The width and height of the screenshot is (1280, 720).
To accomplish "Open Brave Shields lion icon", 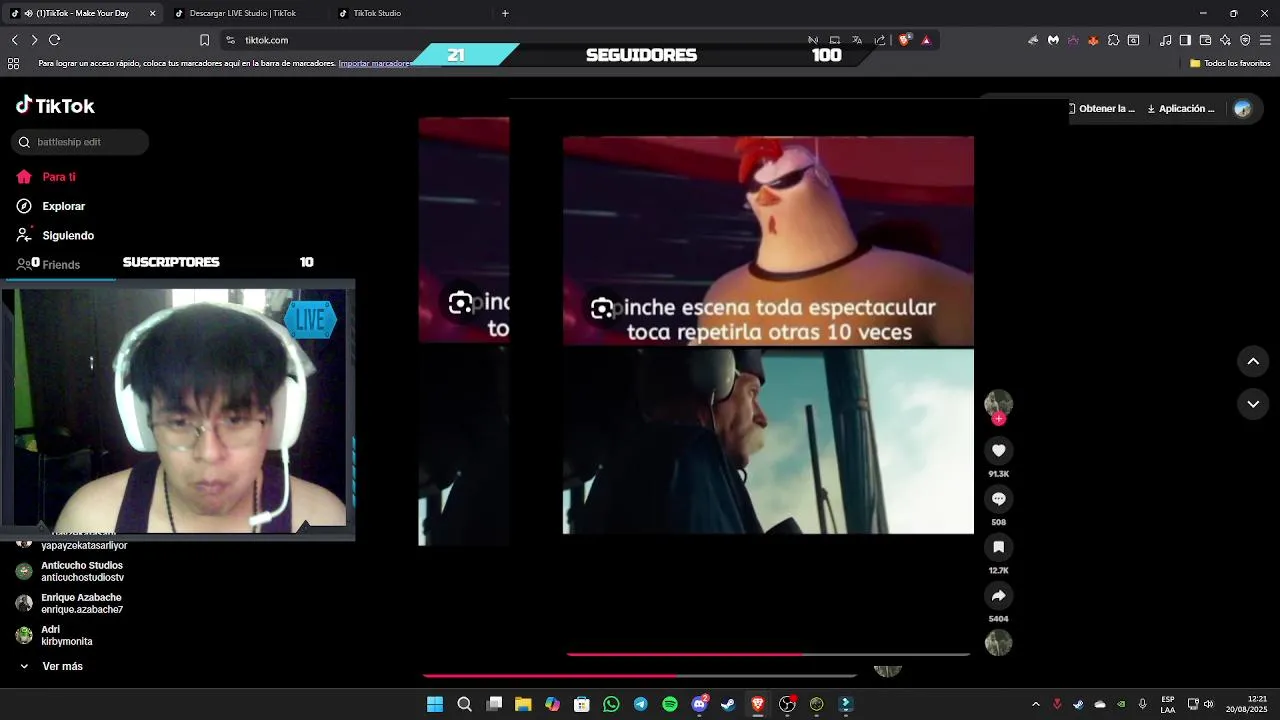I will click(x=904, y=40).
